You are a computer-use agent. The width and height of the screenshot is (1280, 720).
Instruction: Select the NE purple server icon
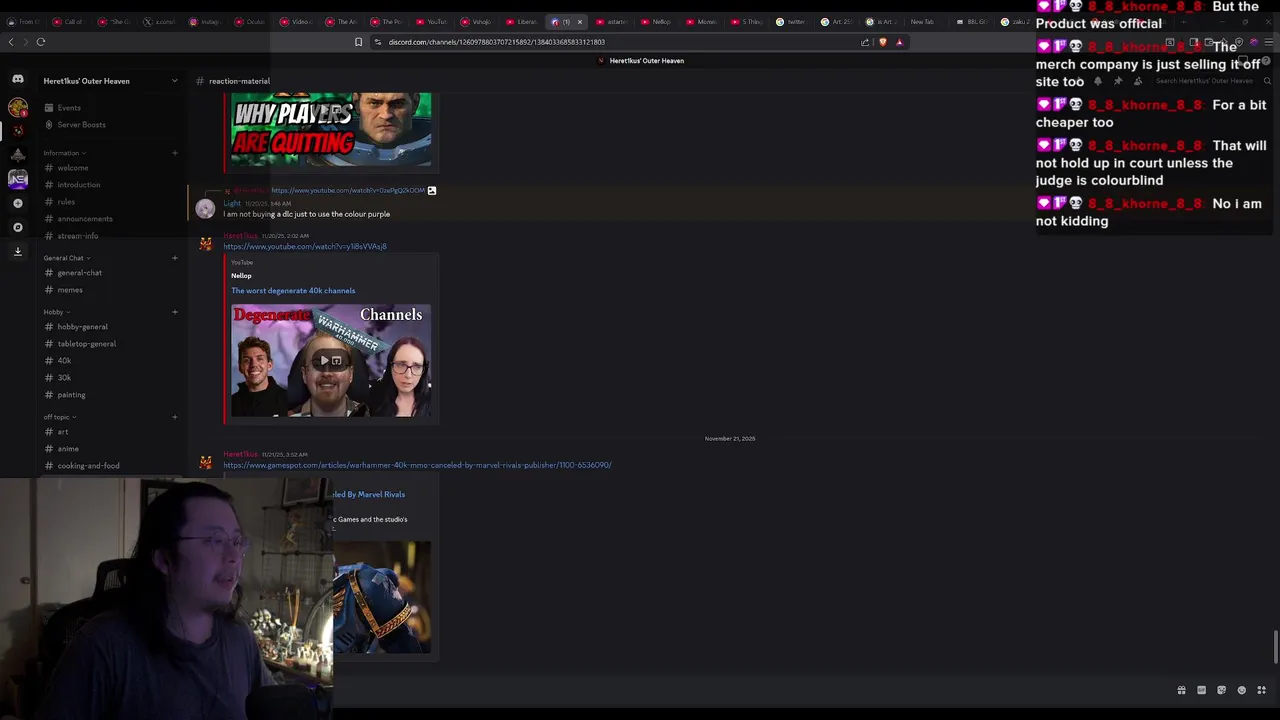(x=17, y=179)
